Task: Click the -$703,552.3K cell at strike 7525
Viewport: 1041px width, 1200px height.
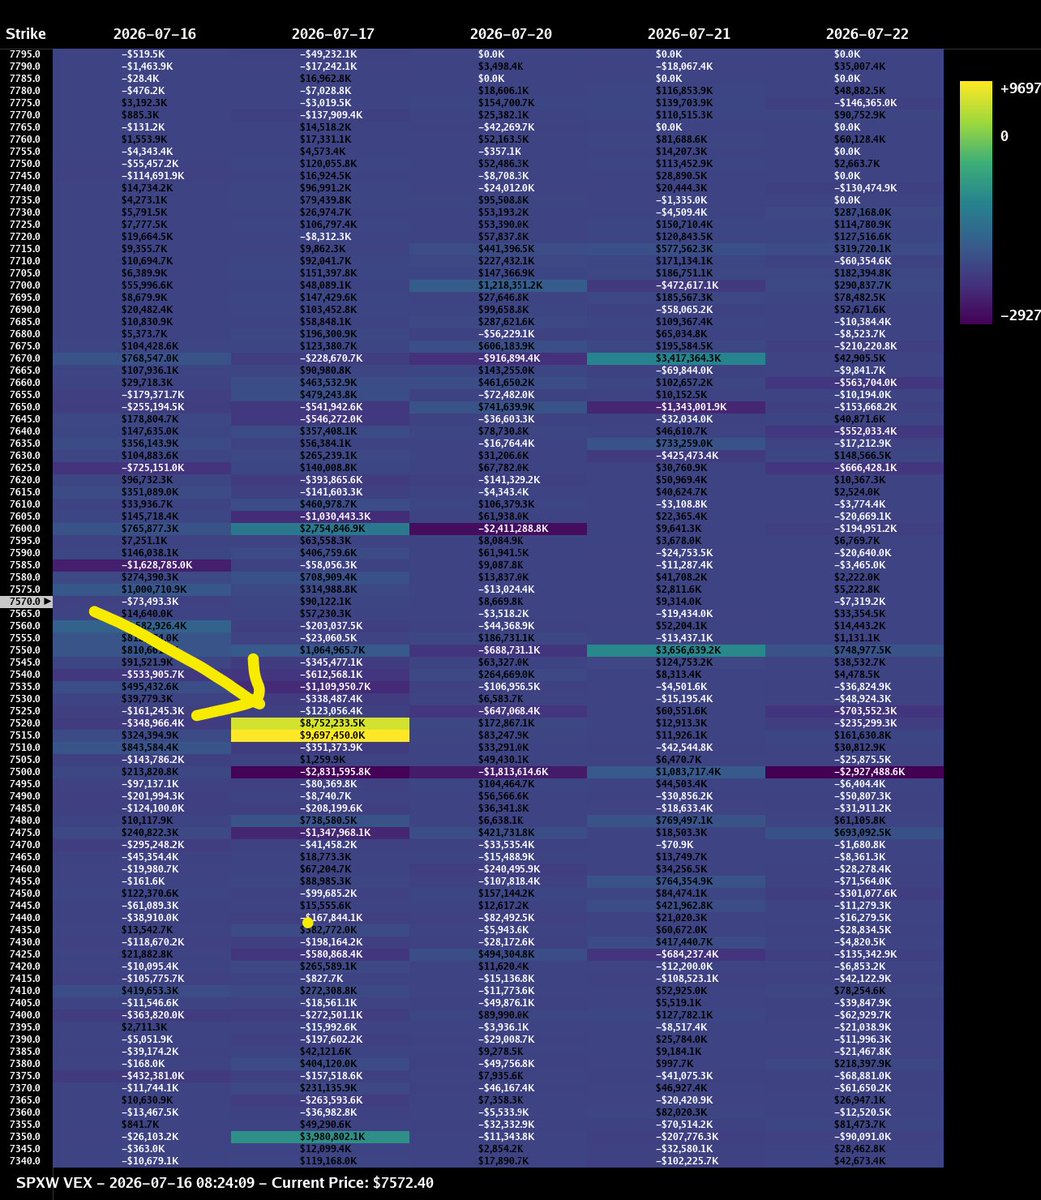Action: (x=855, y=711)
